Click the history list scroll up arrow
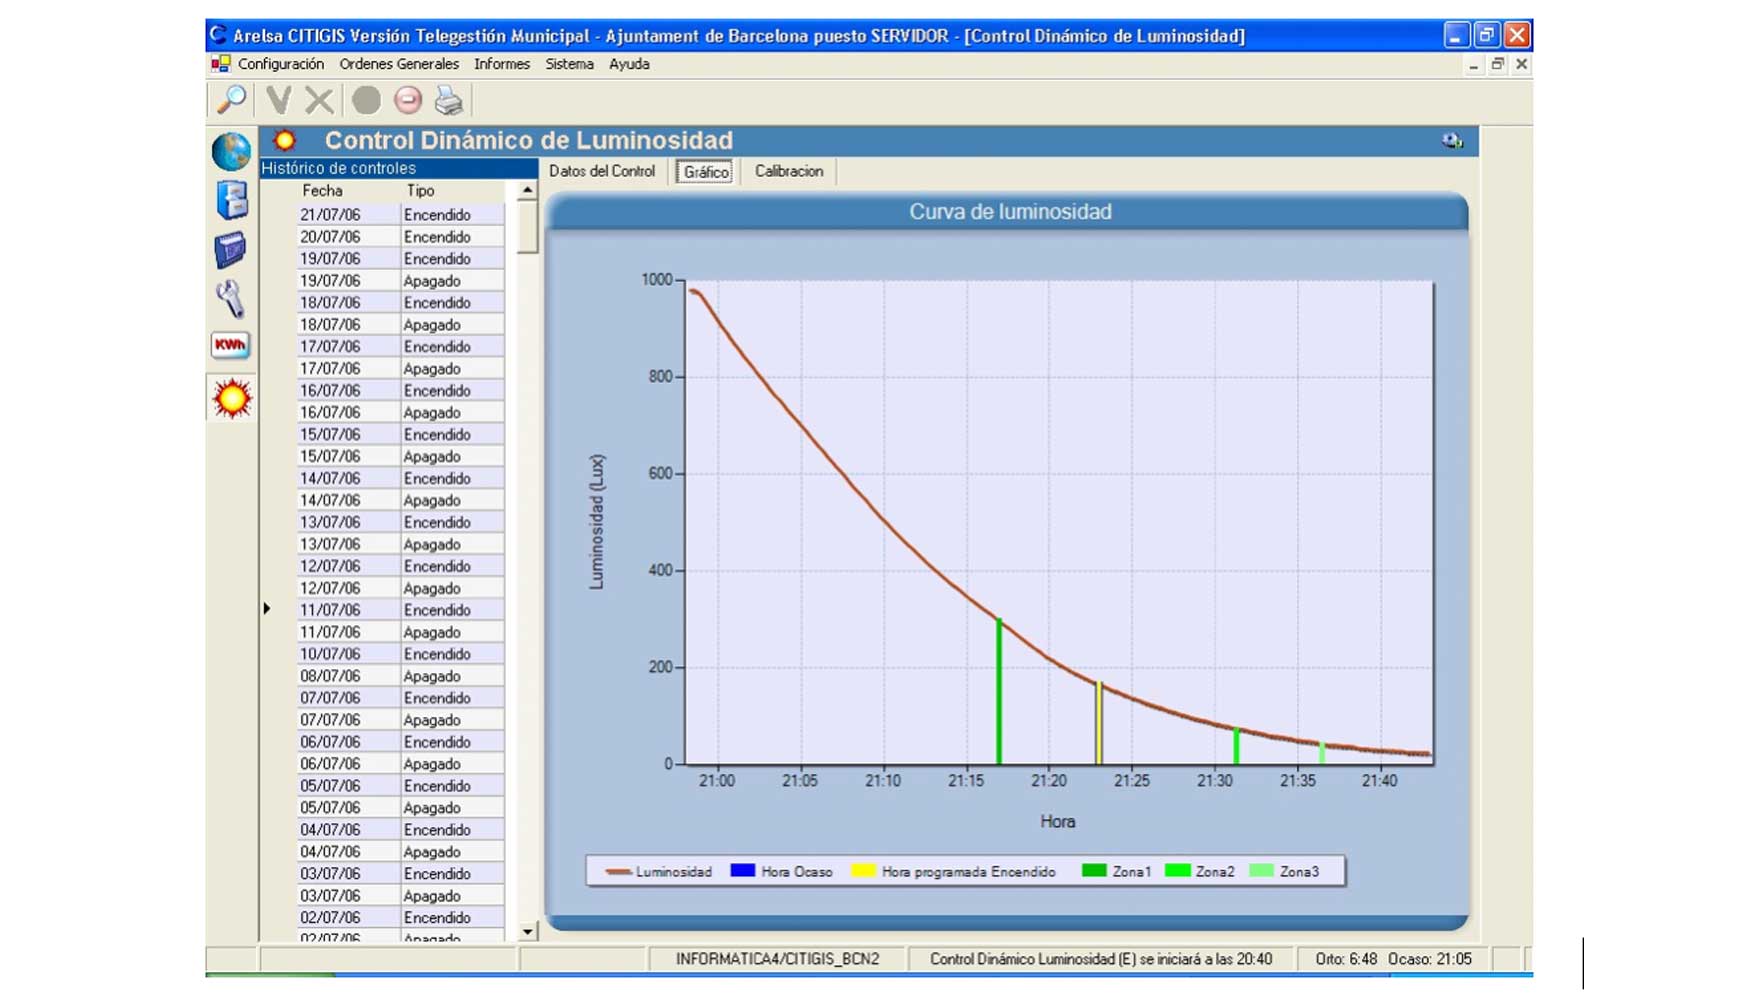Viewport: 1750px width, 1000px height. point(527,190)
